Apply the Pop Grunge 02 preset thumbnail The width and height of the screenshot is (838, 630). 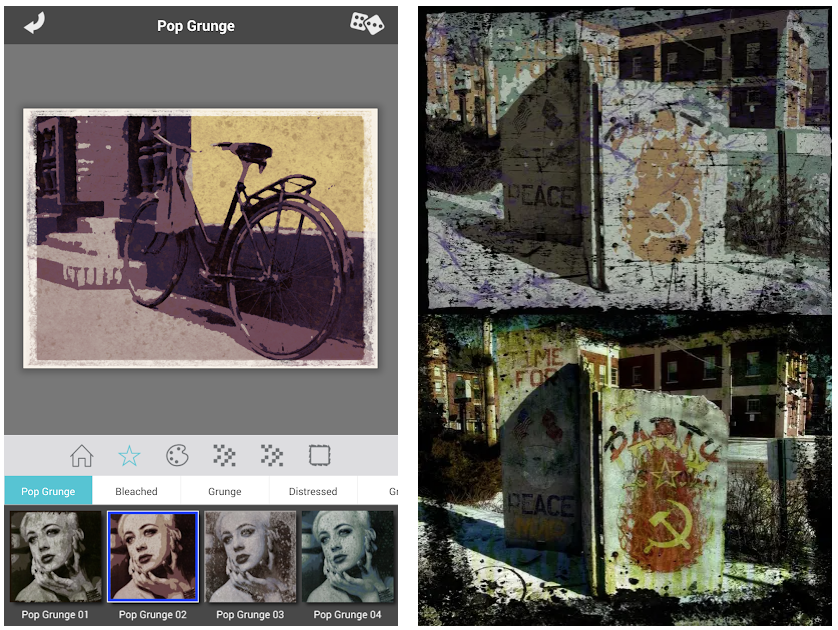tap(153, 557)
